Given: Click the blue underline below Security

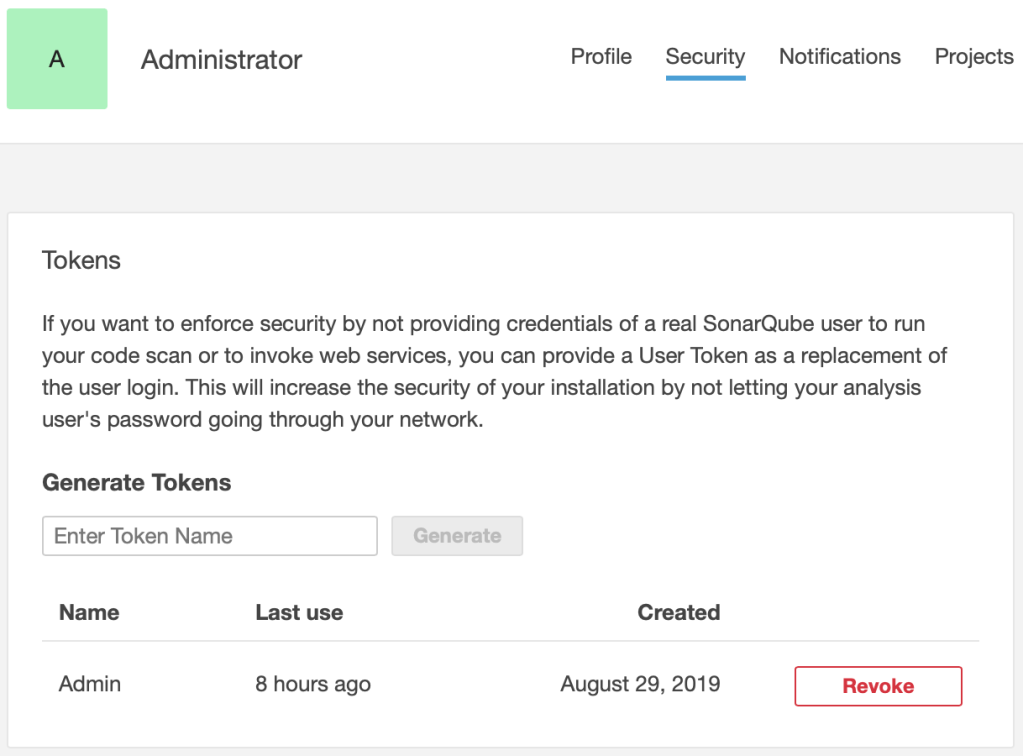Looking at the screenshot, I should (705, 77).
